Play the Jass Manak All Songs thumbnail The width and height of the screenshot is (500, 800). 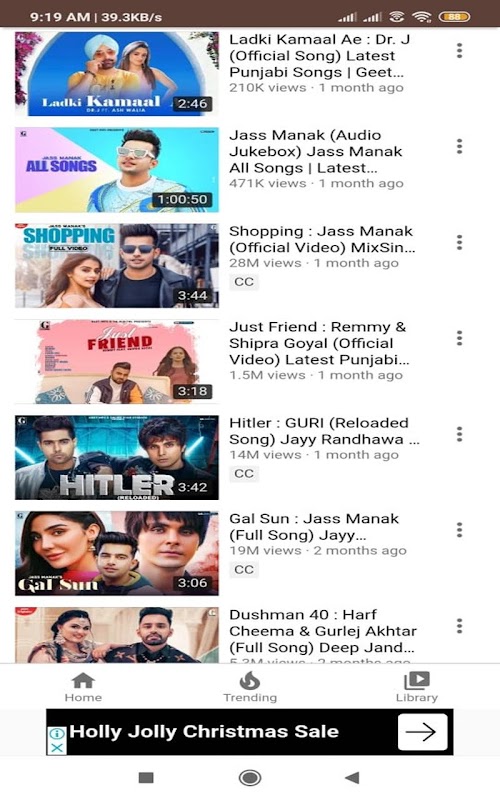tap(117, 170)
